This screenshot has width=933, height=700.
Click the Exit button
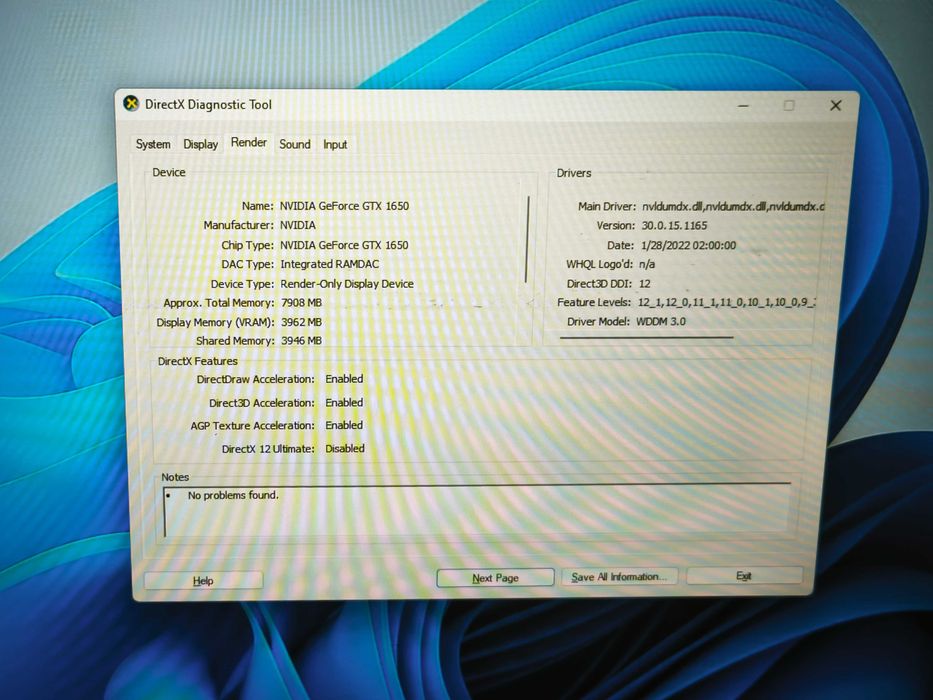pos(744,576)
